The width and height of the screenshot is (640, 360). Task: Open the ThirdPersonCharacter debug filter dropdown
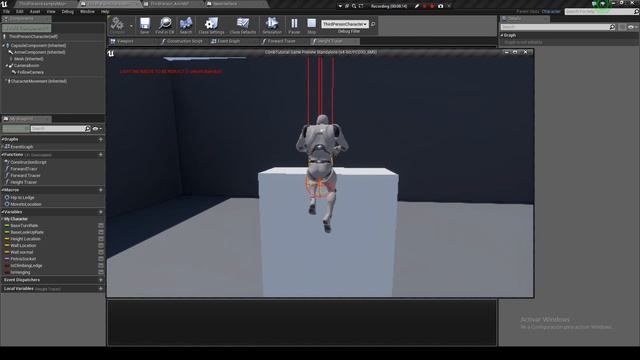(x=344, y=24)
